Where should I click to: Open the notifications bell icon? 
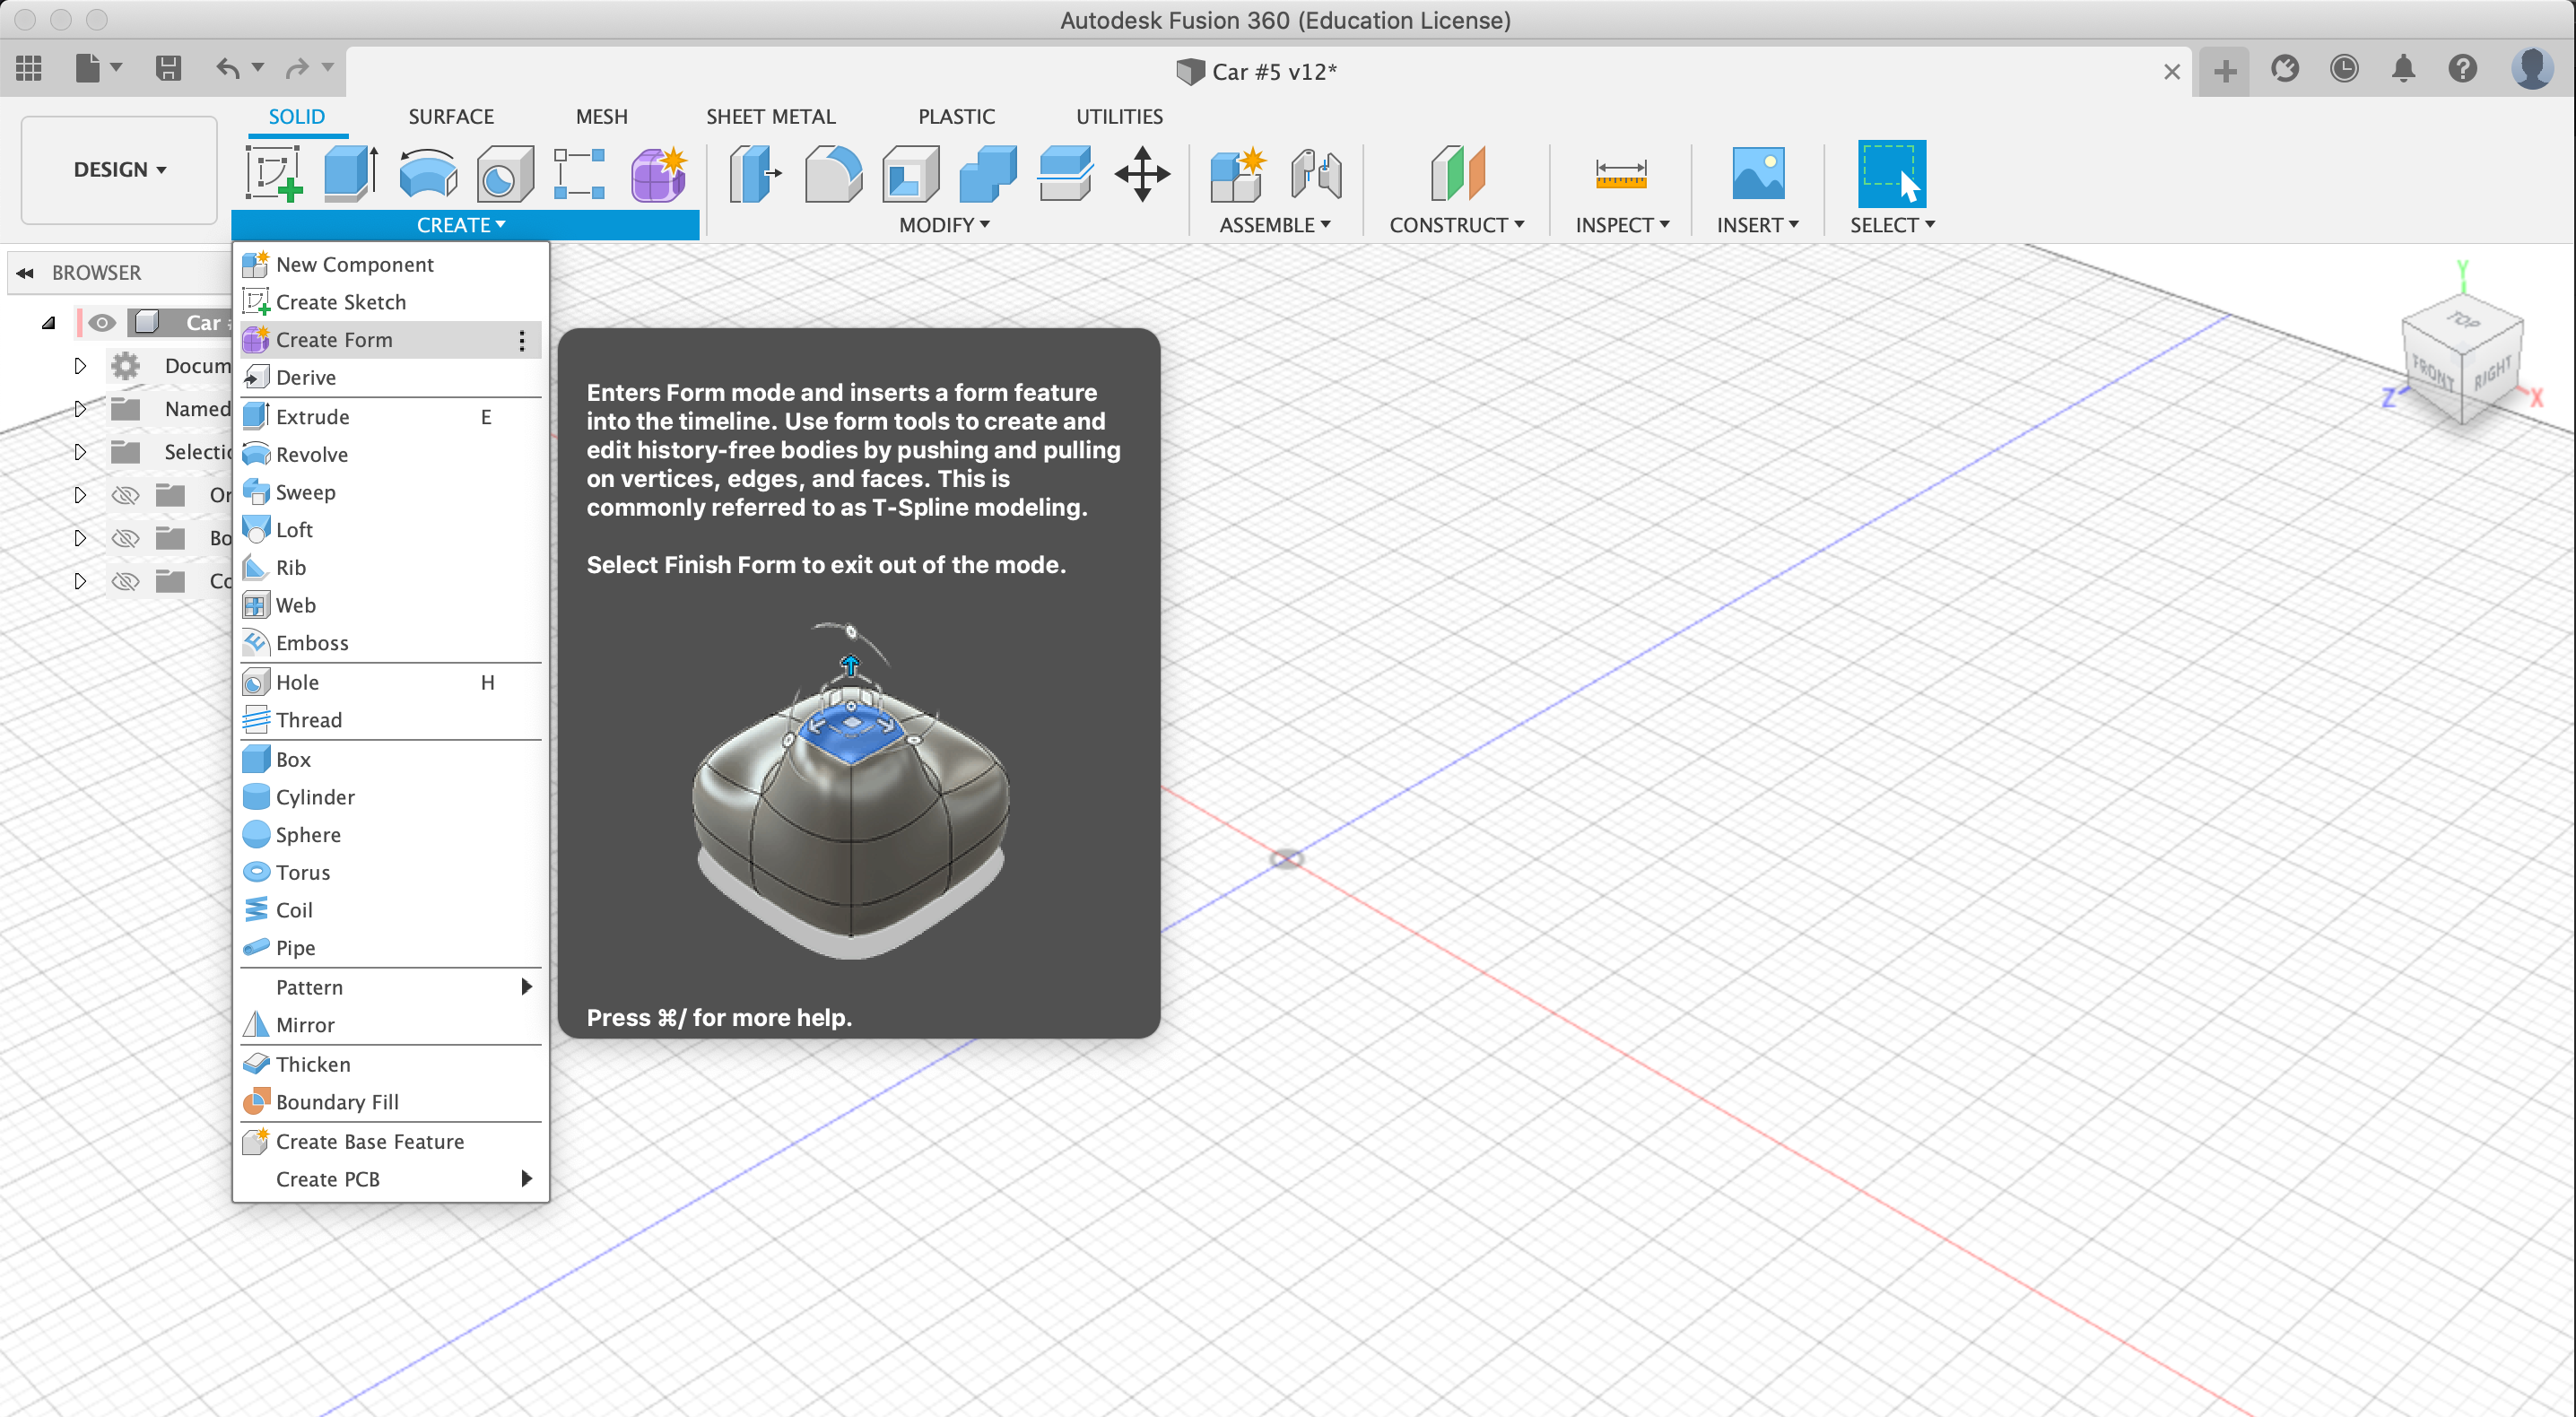click(x=2403, y=68)
